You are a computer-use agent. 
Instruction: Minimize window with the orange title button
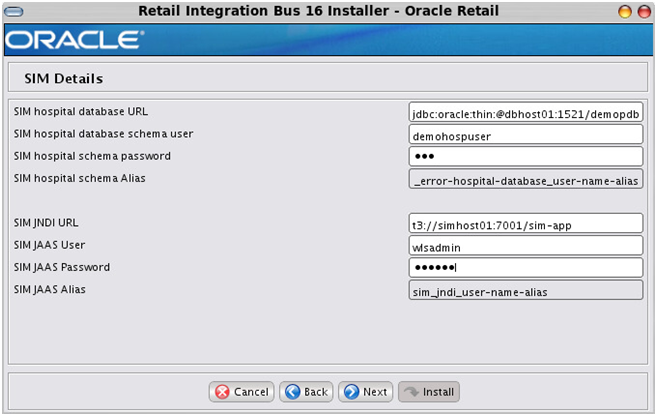pyautogui.click(x=625, y=11)
